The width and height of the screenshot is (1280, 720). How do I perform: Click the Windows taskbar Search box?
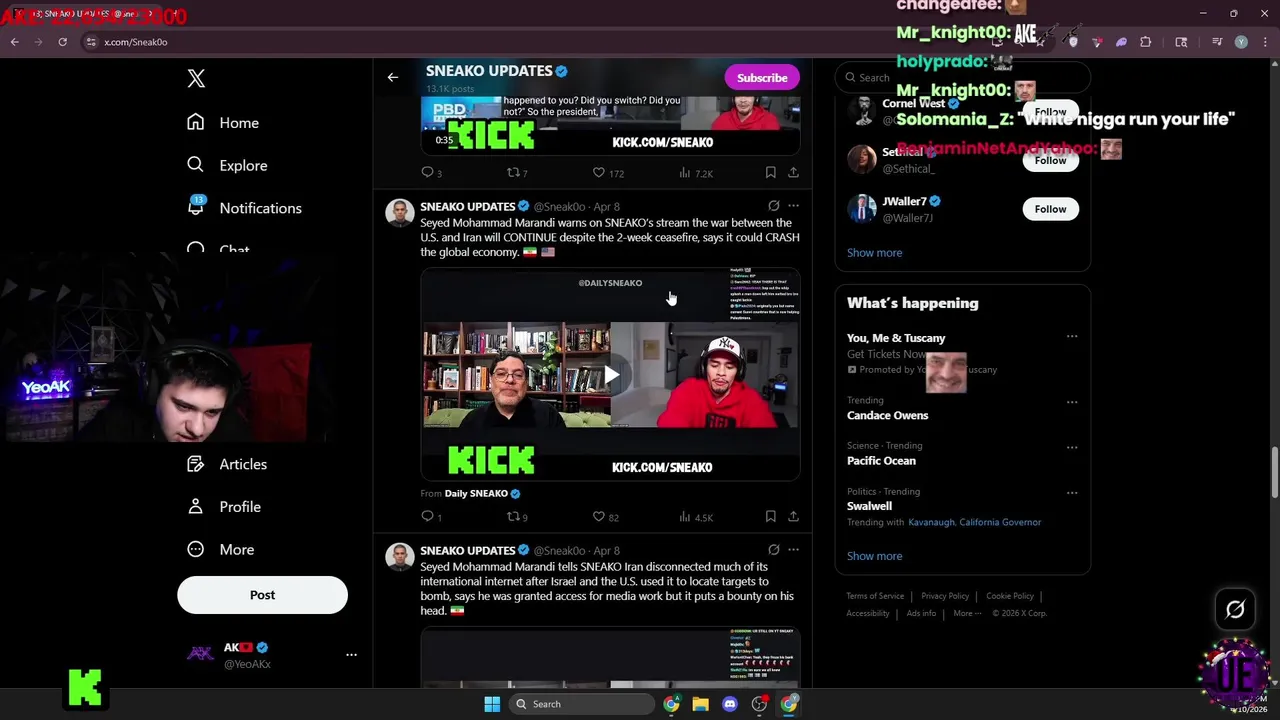583,704
